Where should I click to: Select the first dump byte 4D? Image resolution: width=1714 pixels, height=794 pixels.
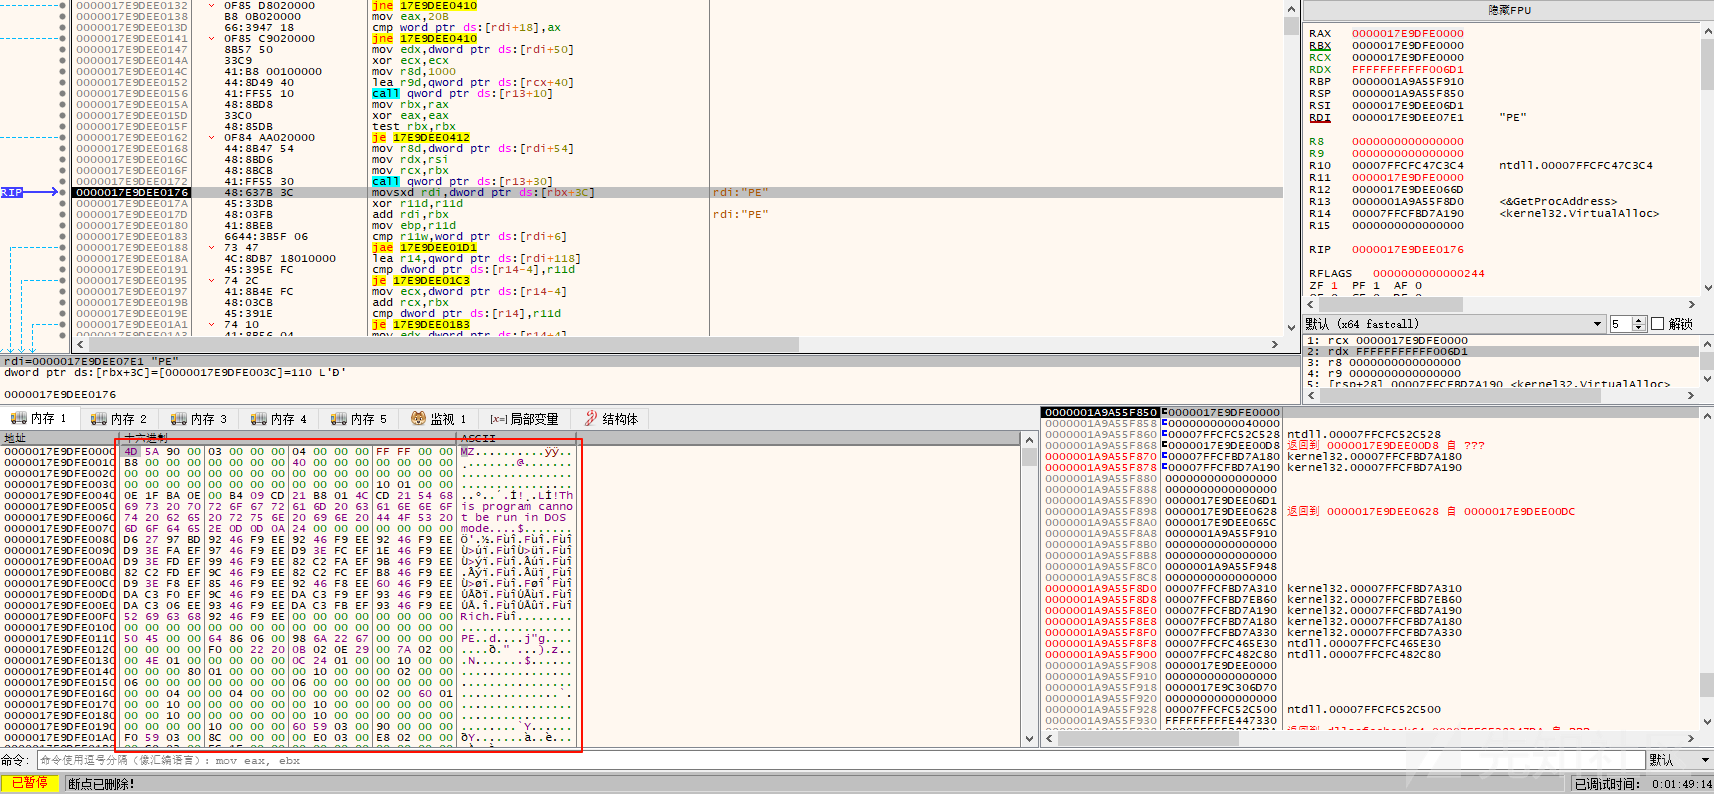(131, 451)
